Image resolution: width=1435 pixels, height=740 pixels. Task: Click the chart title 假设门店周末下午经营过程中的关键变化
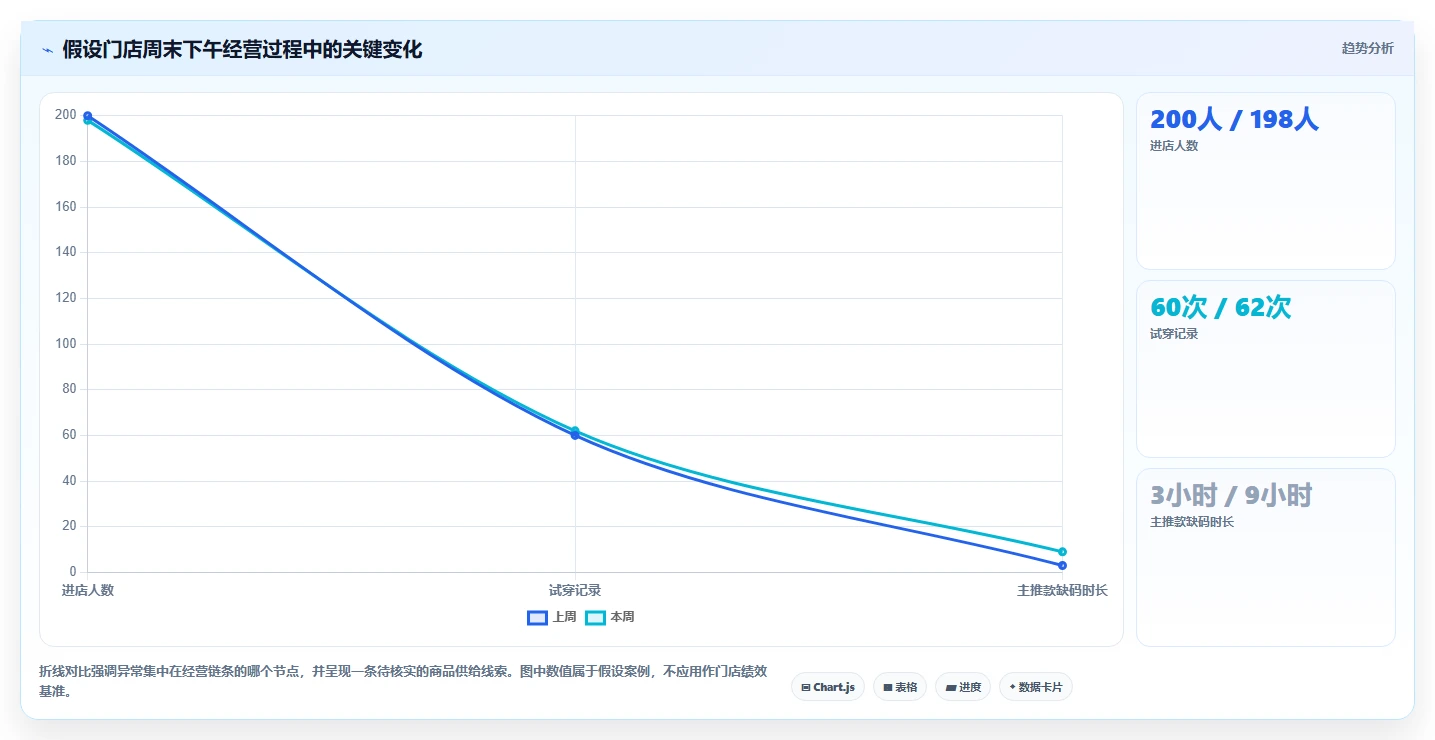coord(242,49)
